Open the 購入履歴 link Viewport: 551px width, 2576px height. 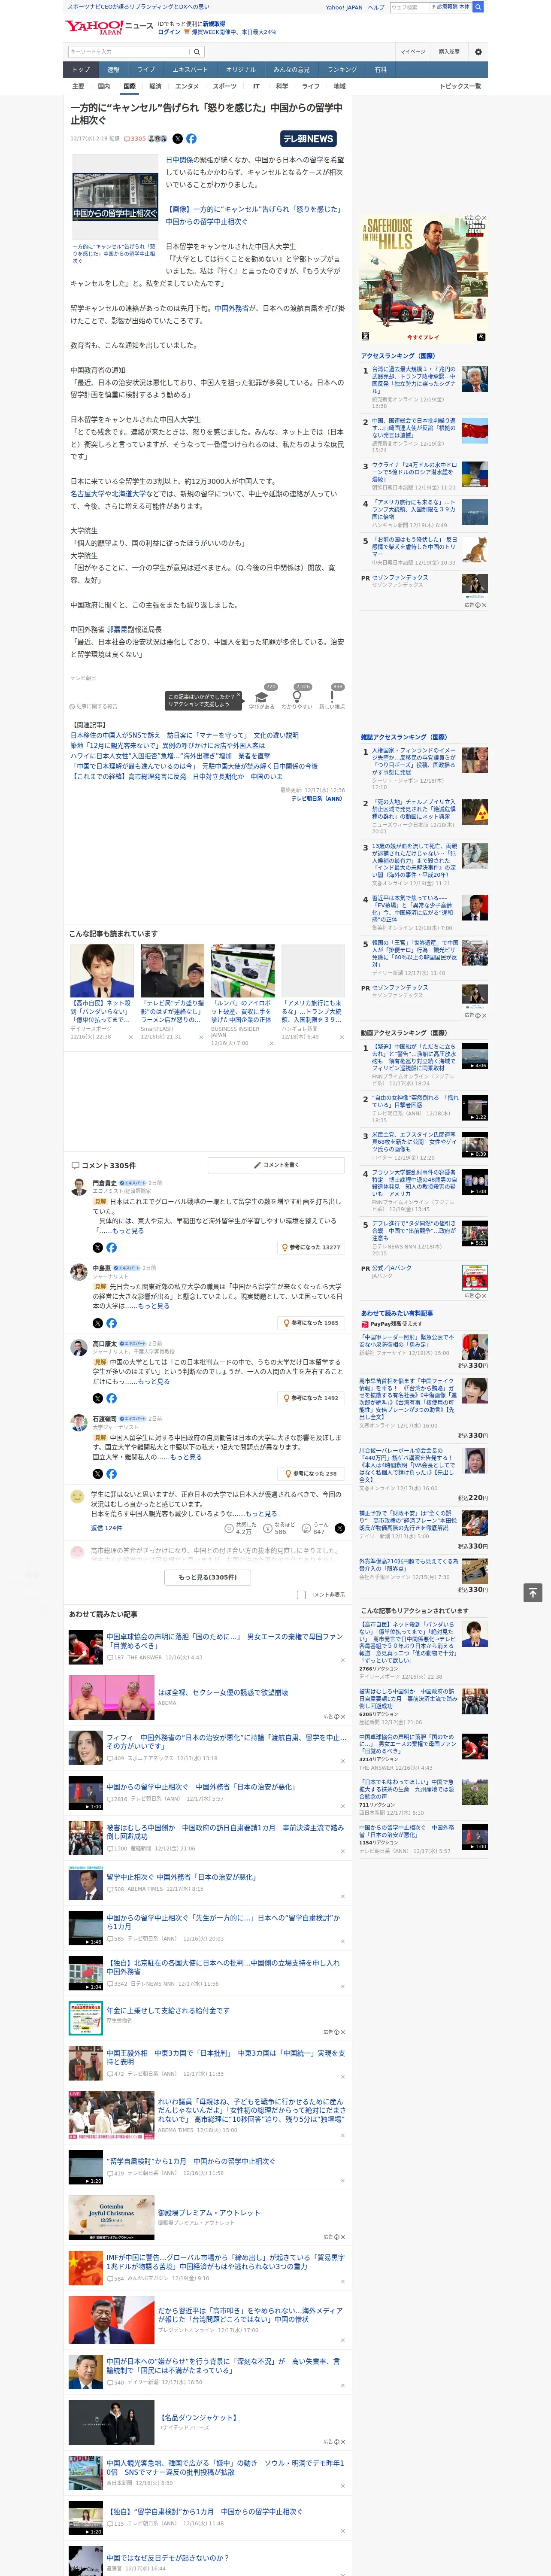449,52
